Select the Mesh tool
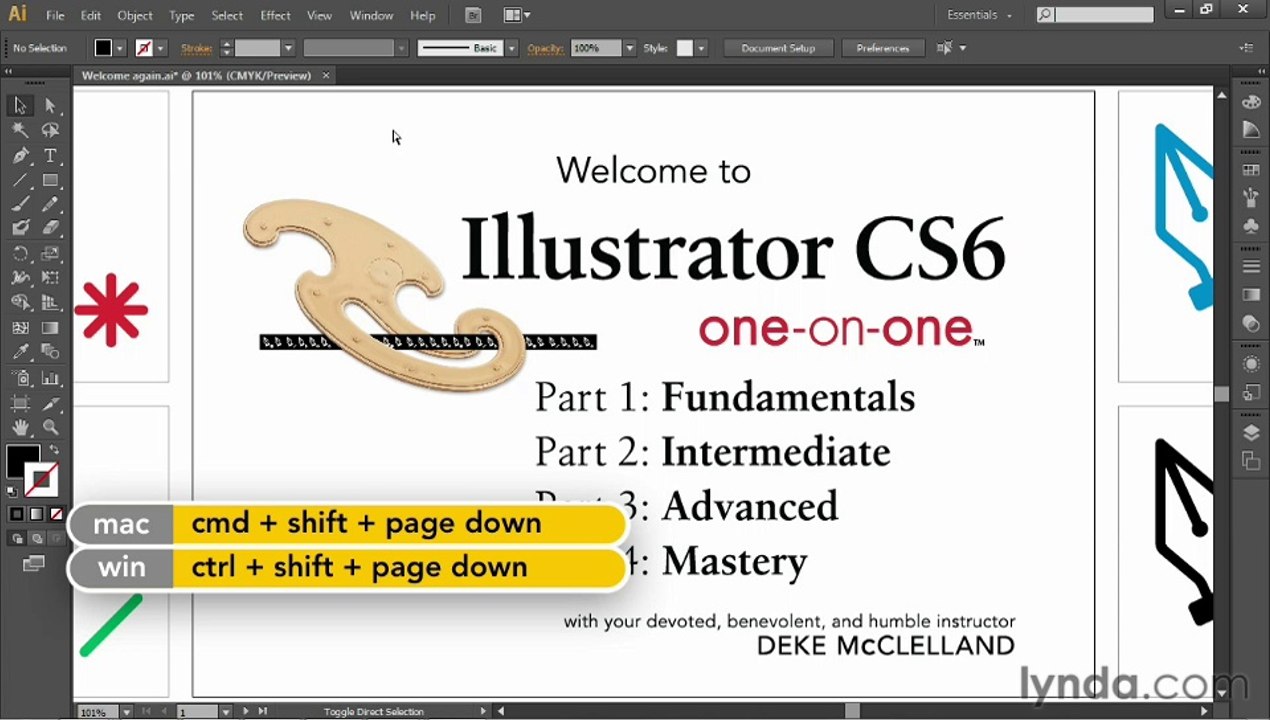 point(20,328)
